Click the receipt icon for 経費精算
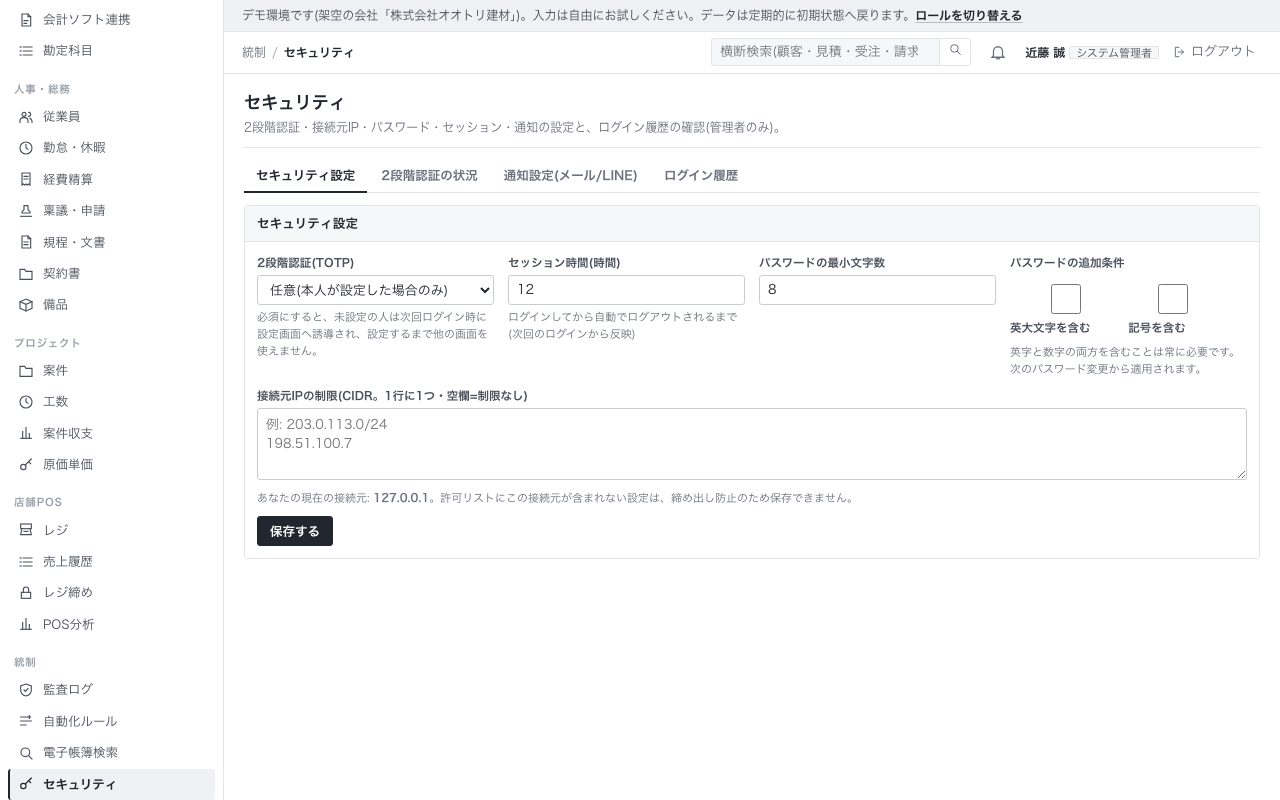Viewport: 1280px width, 800px height. [26, 179]
